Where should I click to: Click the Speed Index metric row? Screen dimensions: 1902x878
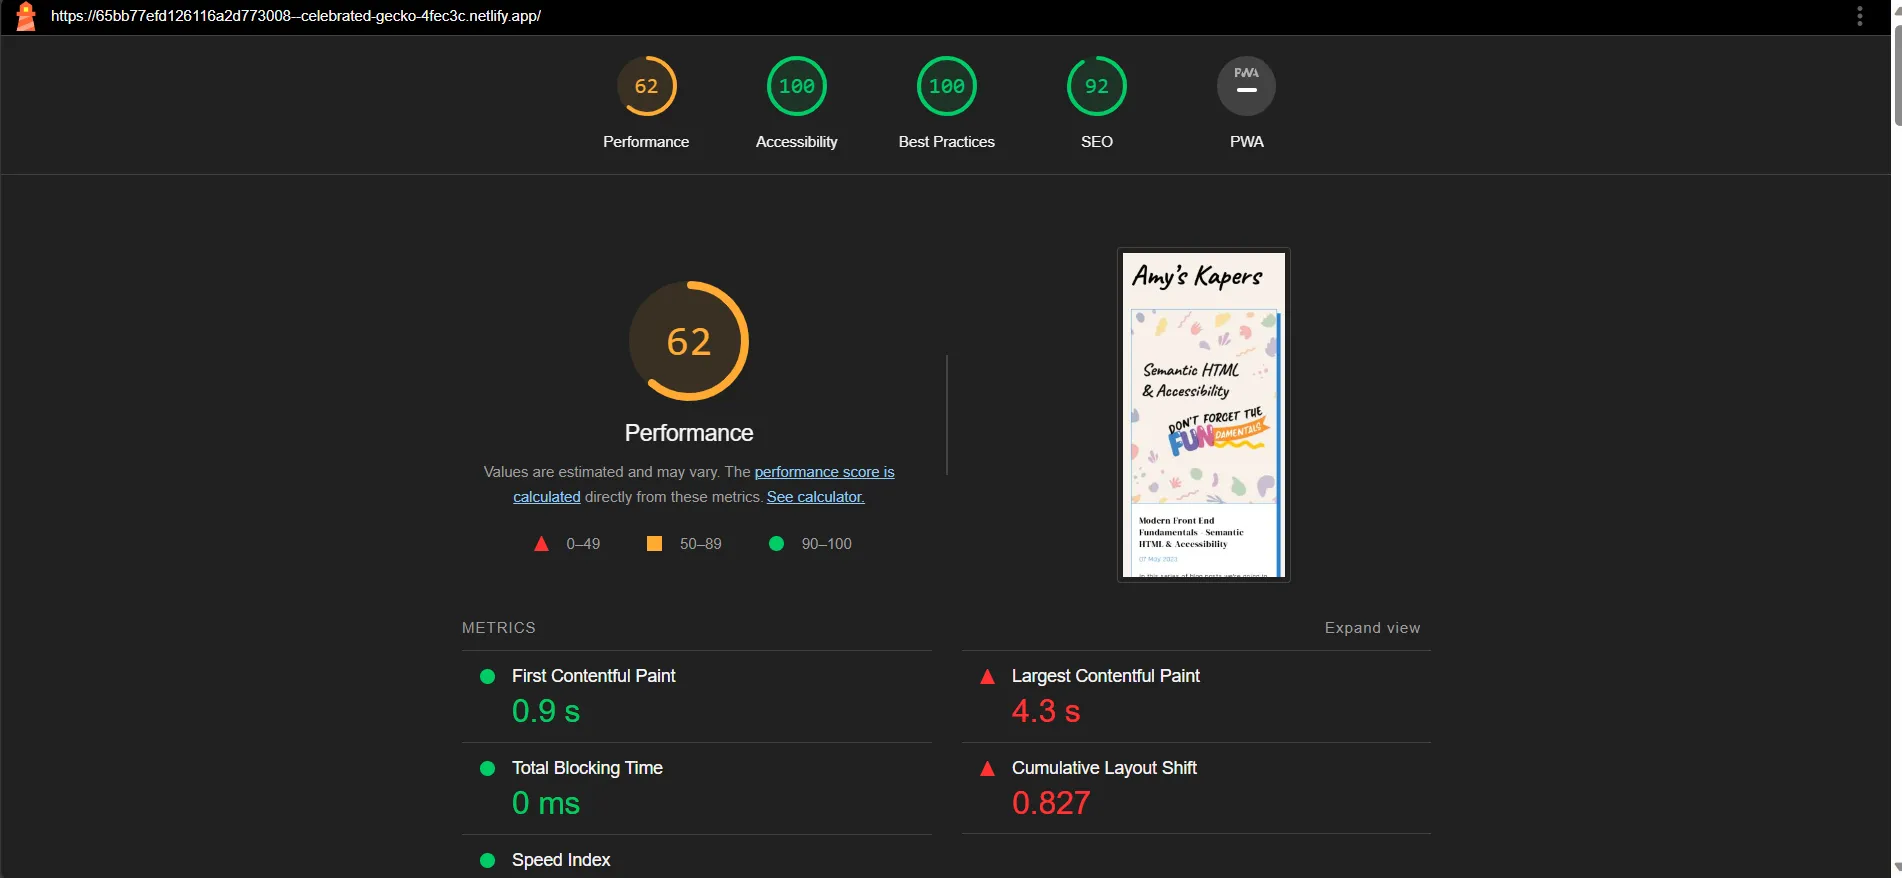point(561,860)
